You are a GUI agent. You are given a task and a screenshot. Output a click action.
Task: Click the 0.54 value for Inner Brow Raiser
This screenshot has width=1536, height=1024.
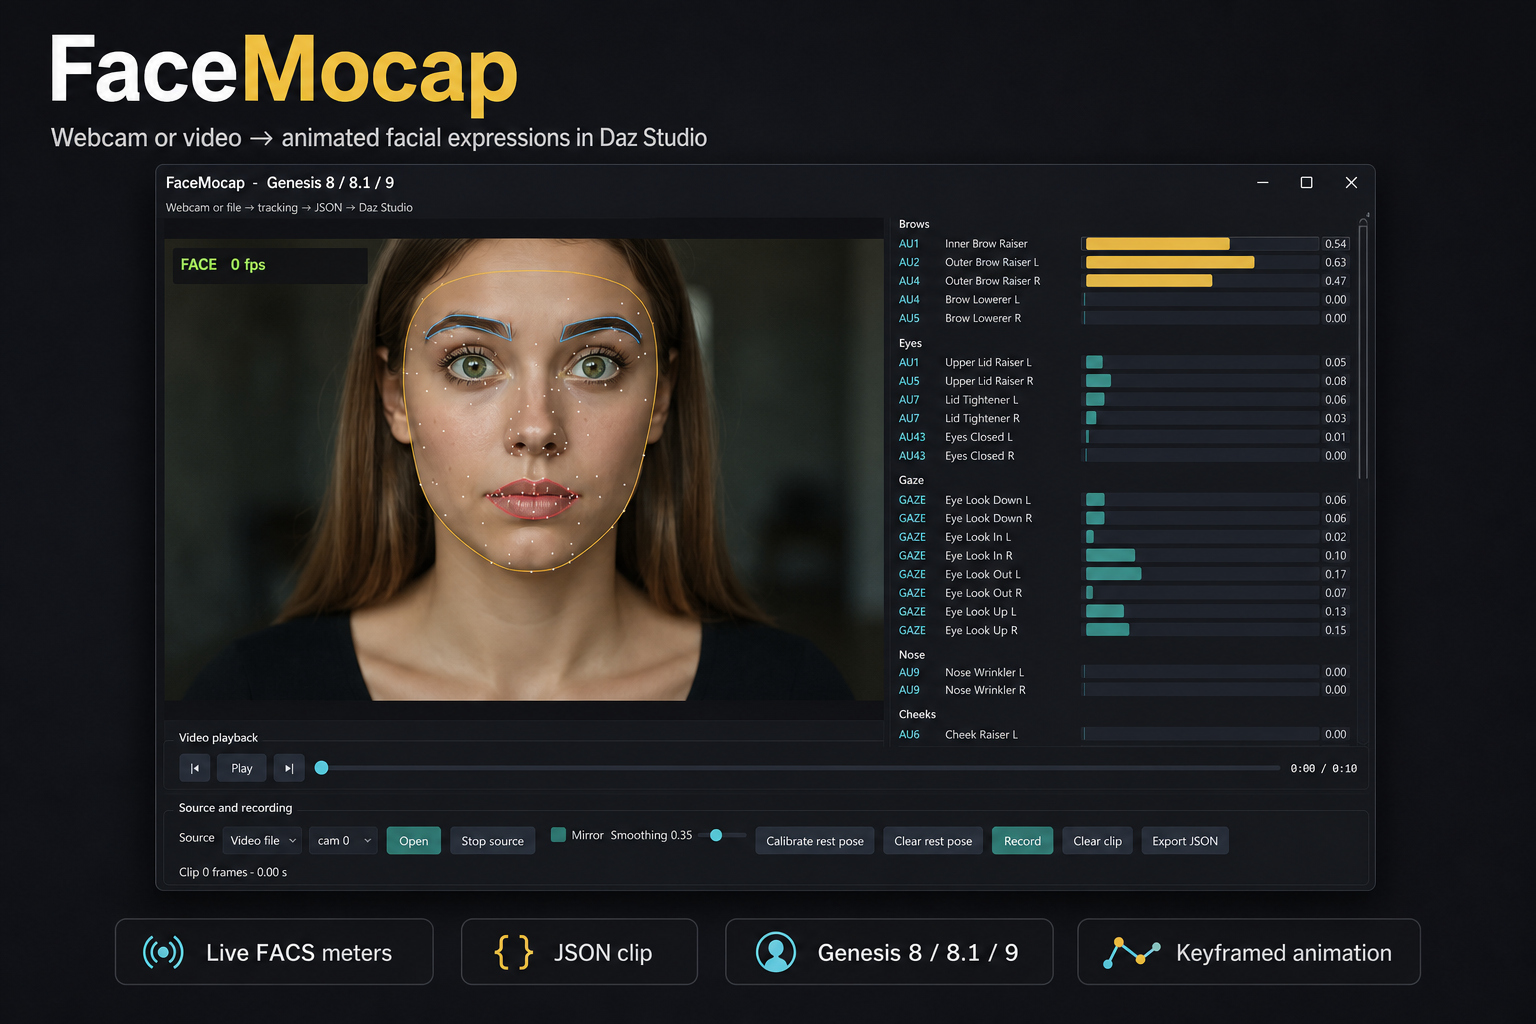coord(1335,244)
